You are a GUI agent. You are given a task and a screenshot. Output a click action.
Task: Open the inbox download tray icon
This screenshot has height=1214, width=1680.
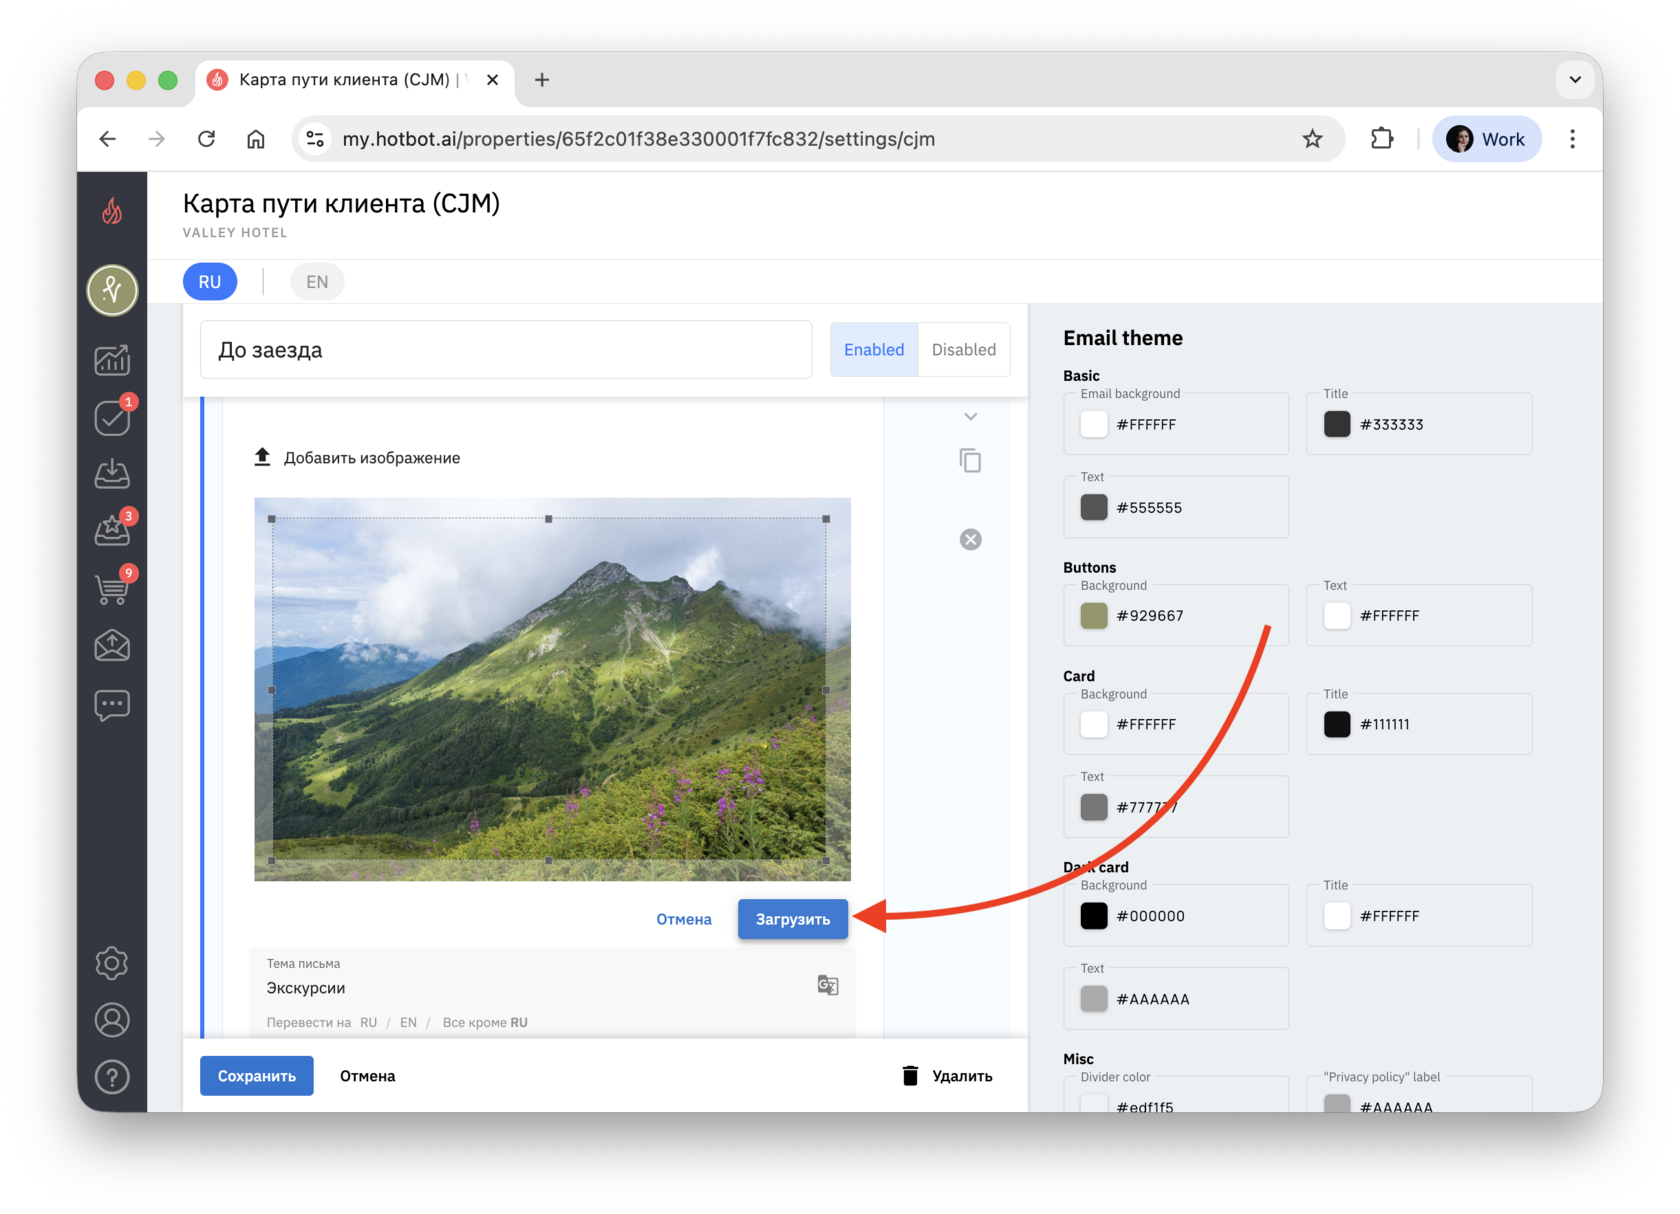[112, 474]
